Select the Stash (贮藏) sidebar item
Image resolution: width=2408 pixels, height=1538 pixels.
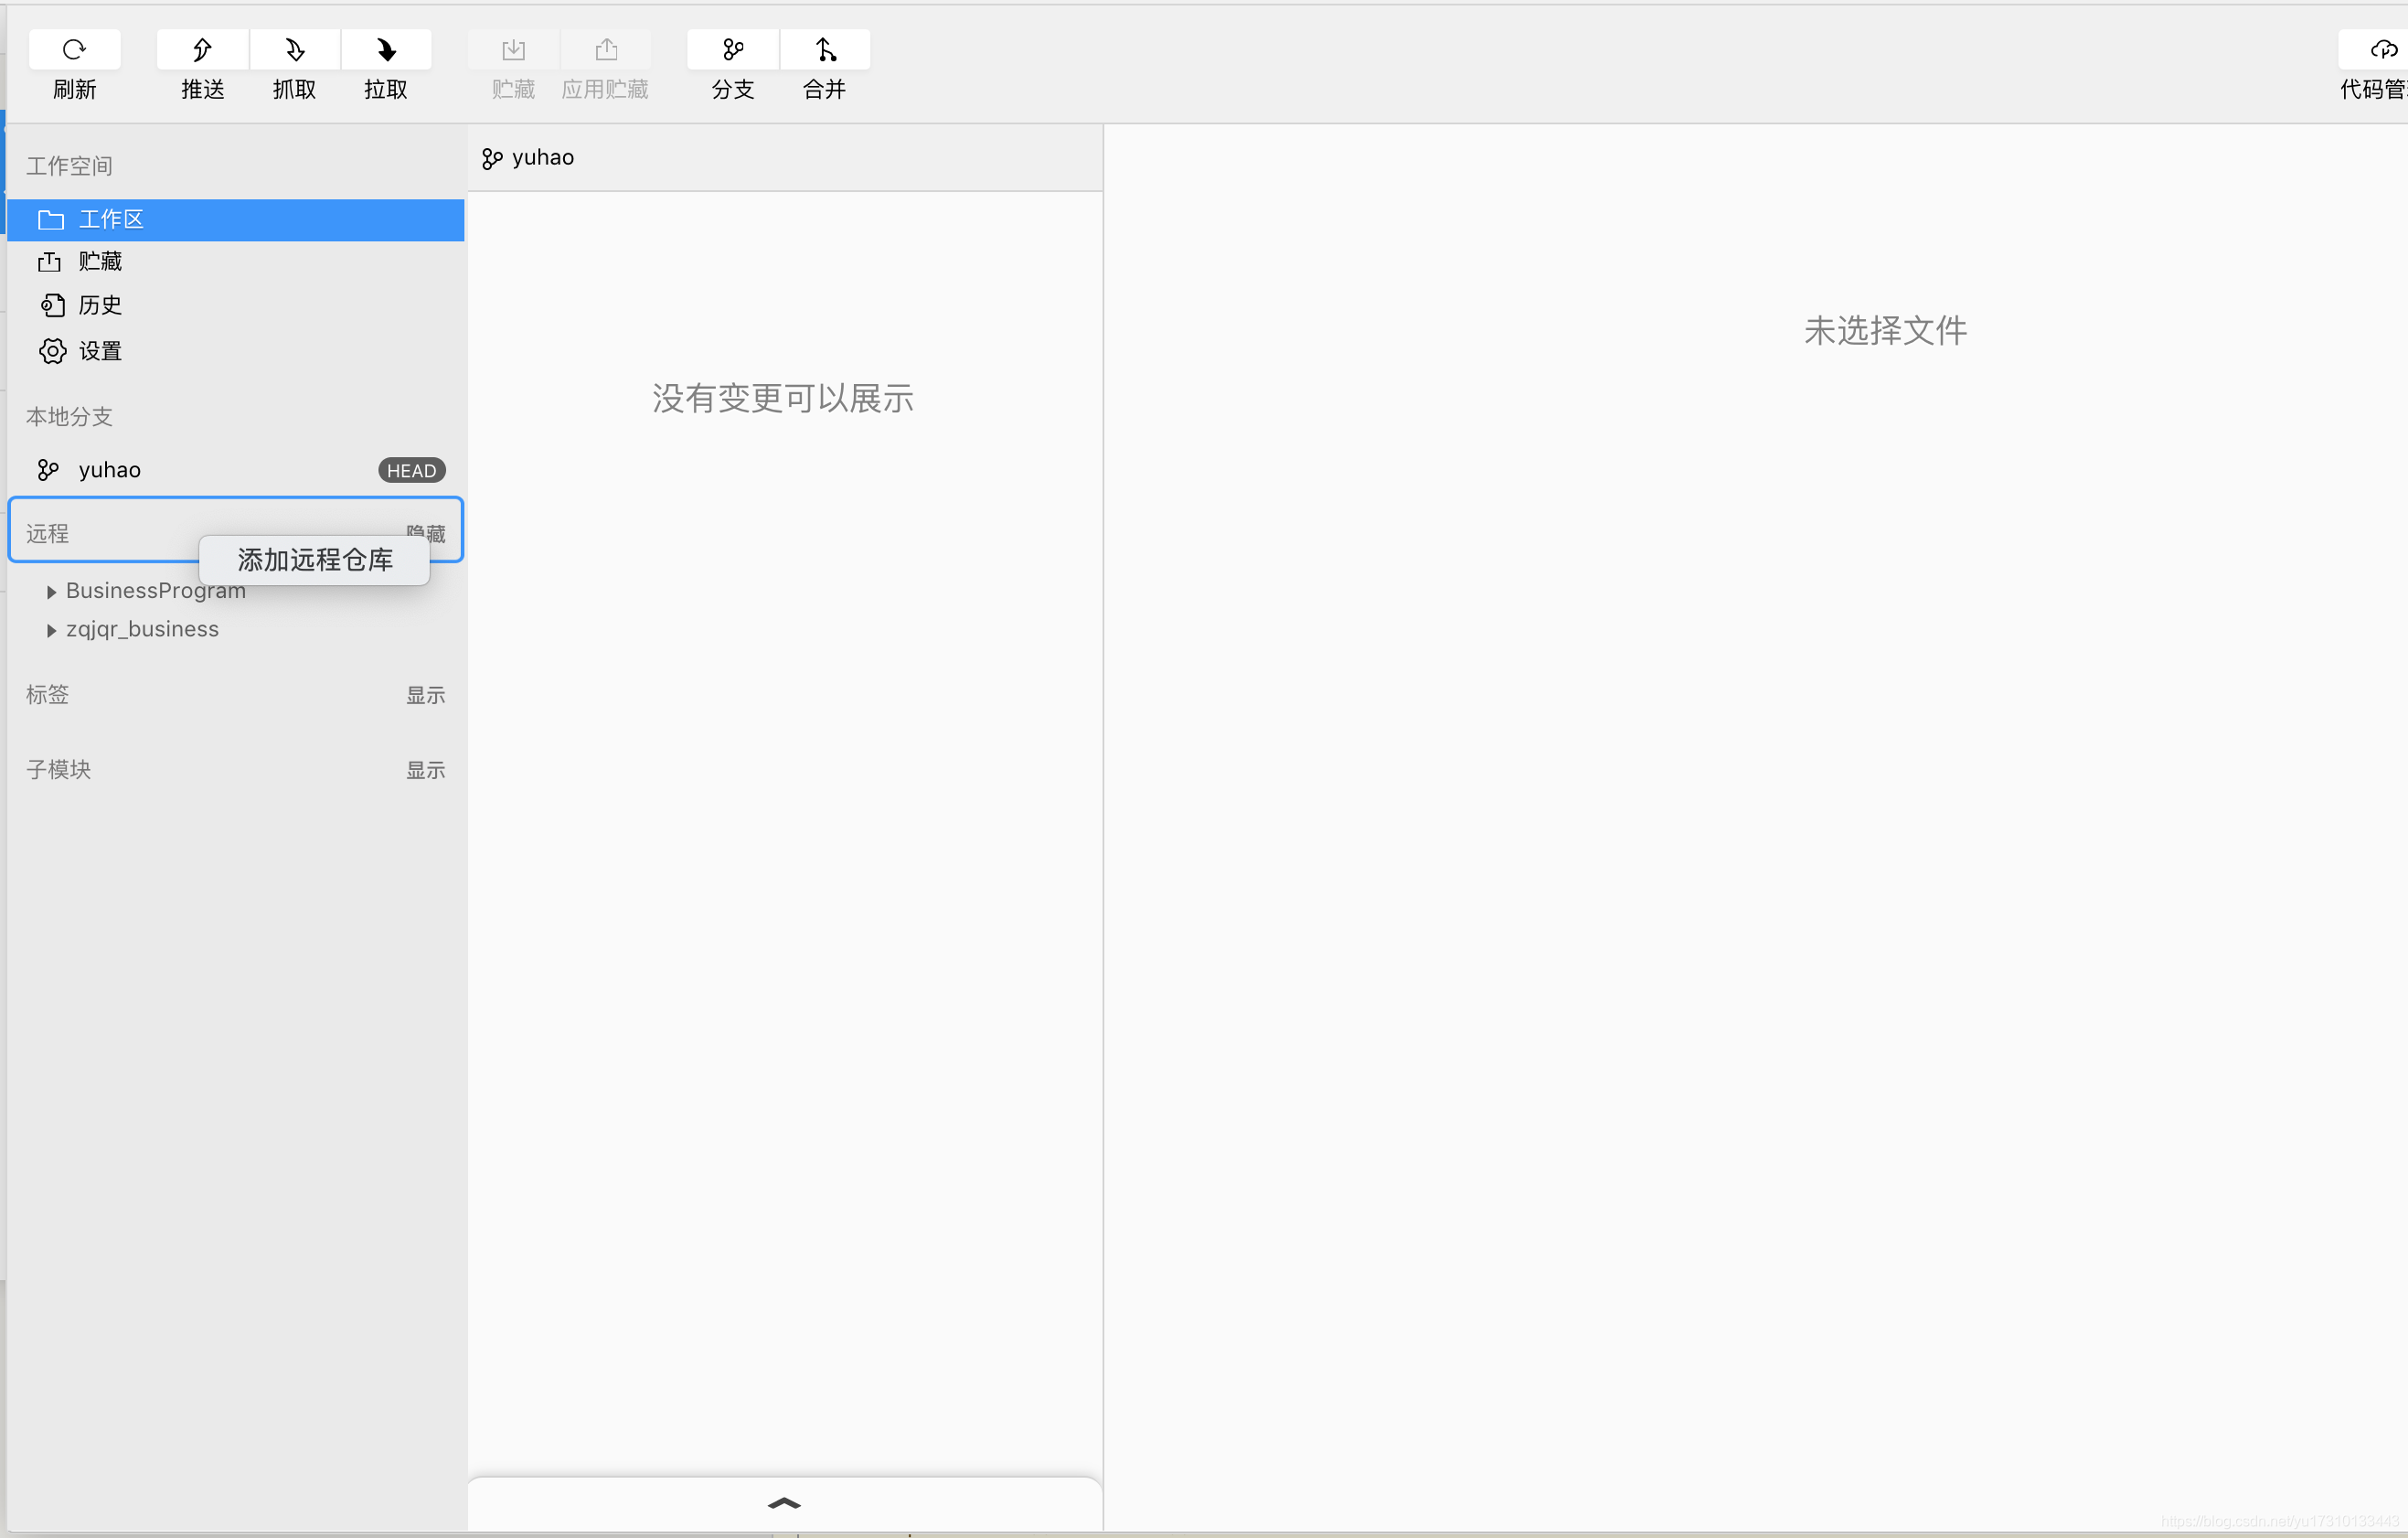(99, 262)
